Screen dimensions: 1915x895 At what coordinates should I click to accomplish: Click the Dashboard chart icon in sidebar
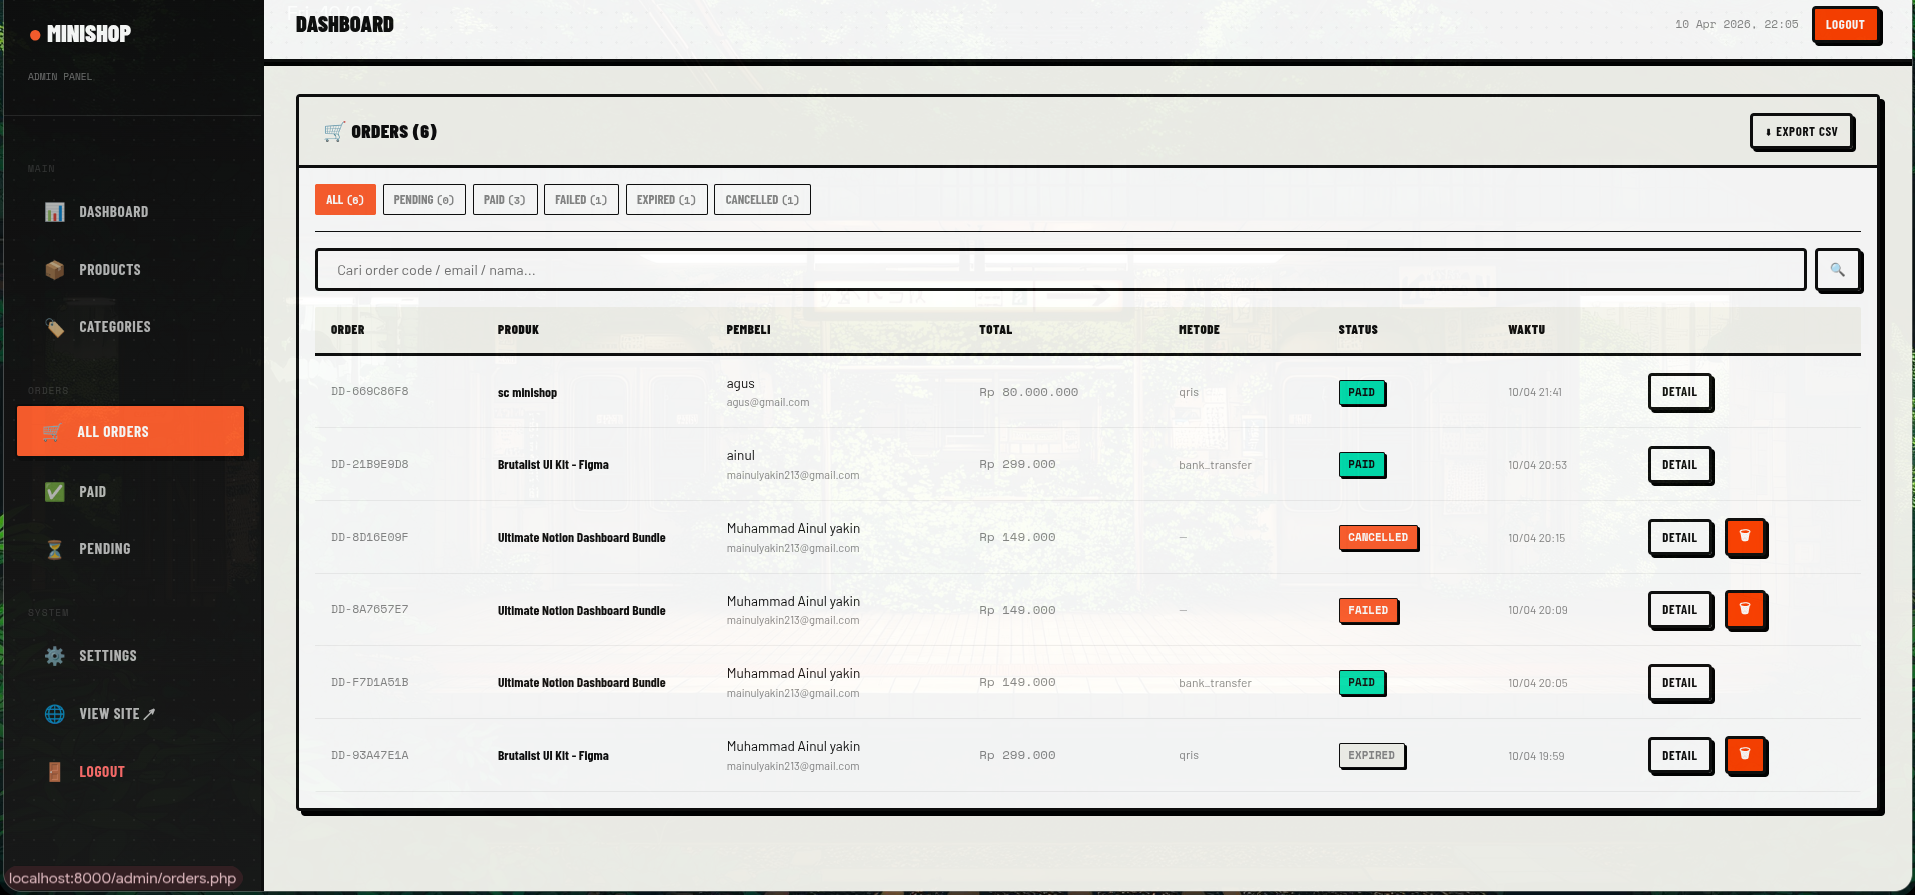pyautogui.click(x=55, y=212)
